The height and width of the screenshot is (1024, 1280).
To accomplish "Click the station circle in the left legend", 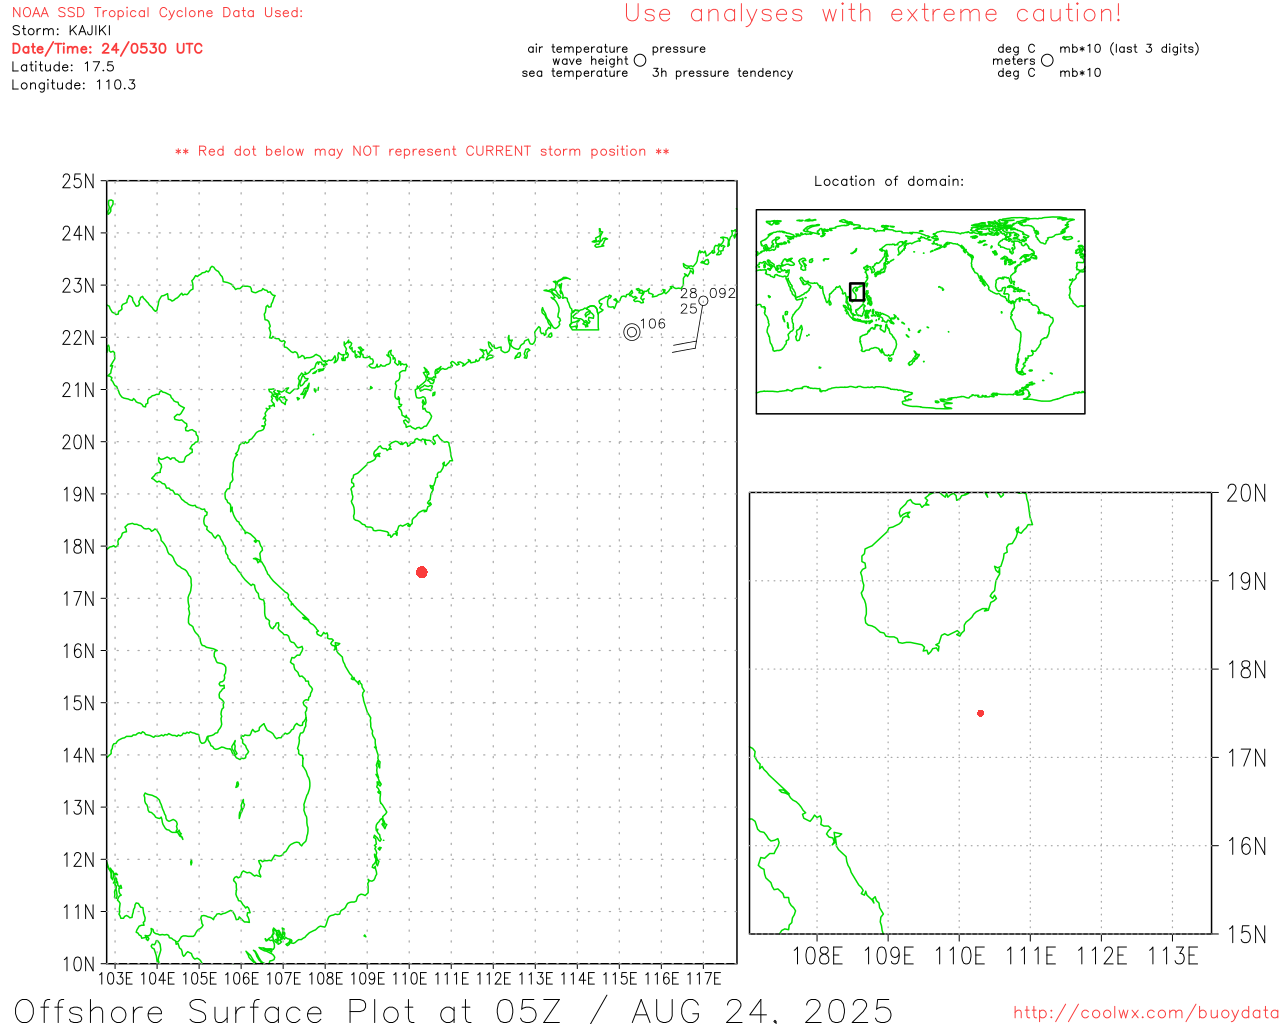I will (640, 61).
